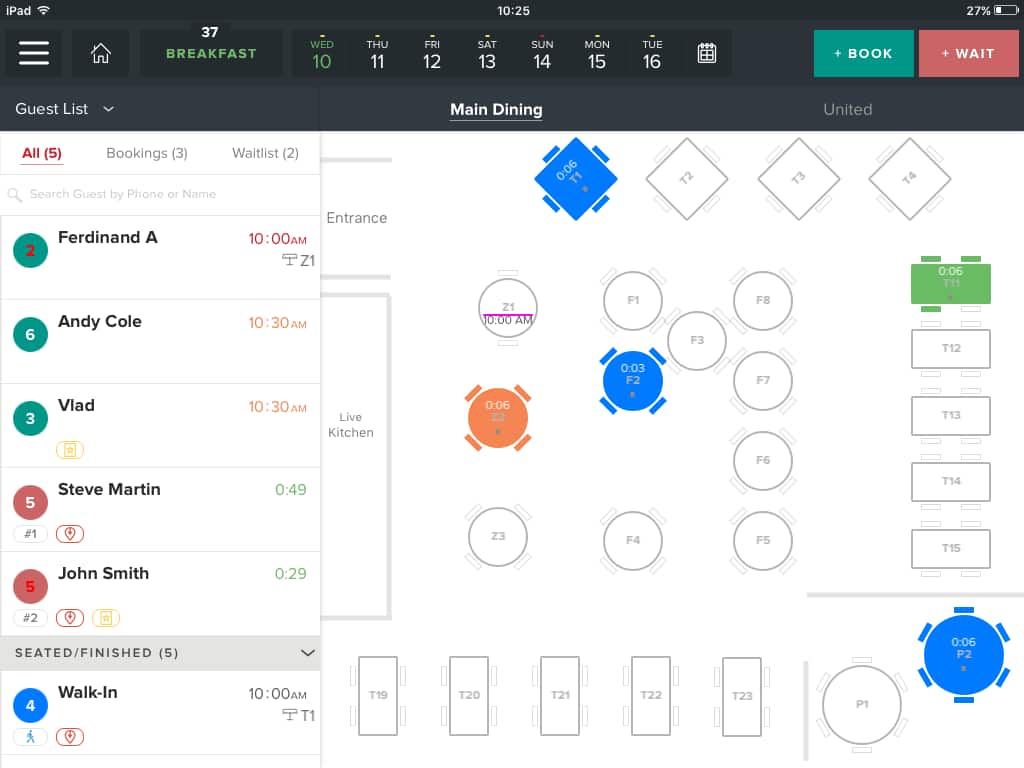Select the orange table Z2
This screenshot has height=768, width=1024.
[498, 417]
